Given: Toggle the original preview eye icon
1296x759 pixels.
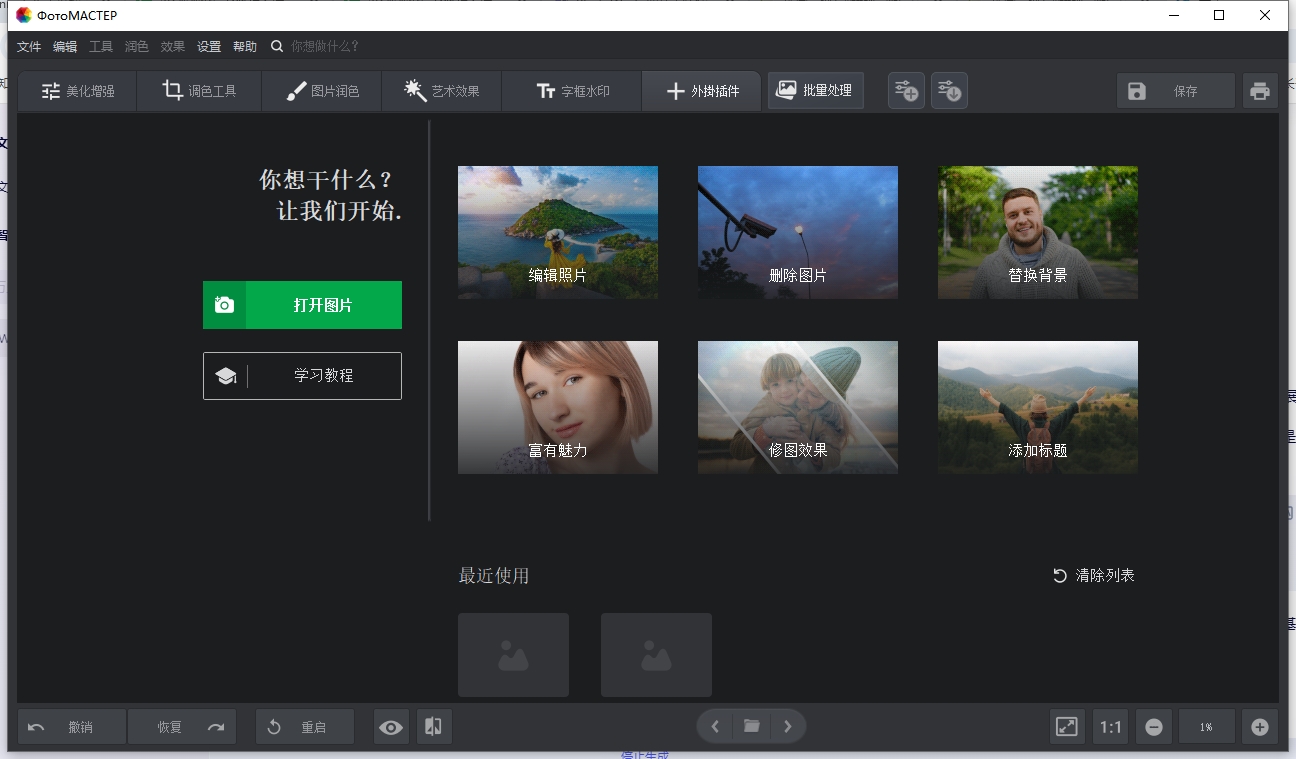Looking at the screenshot, I should click(391, 726).
